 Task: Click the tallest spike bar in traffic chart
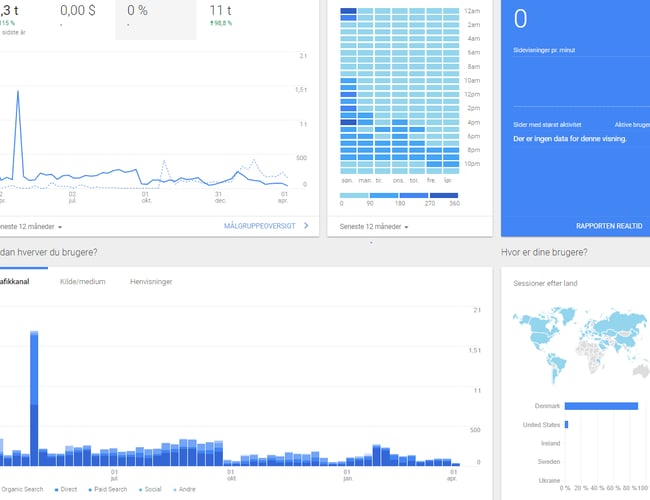[x=34, y=398]
